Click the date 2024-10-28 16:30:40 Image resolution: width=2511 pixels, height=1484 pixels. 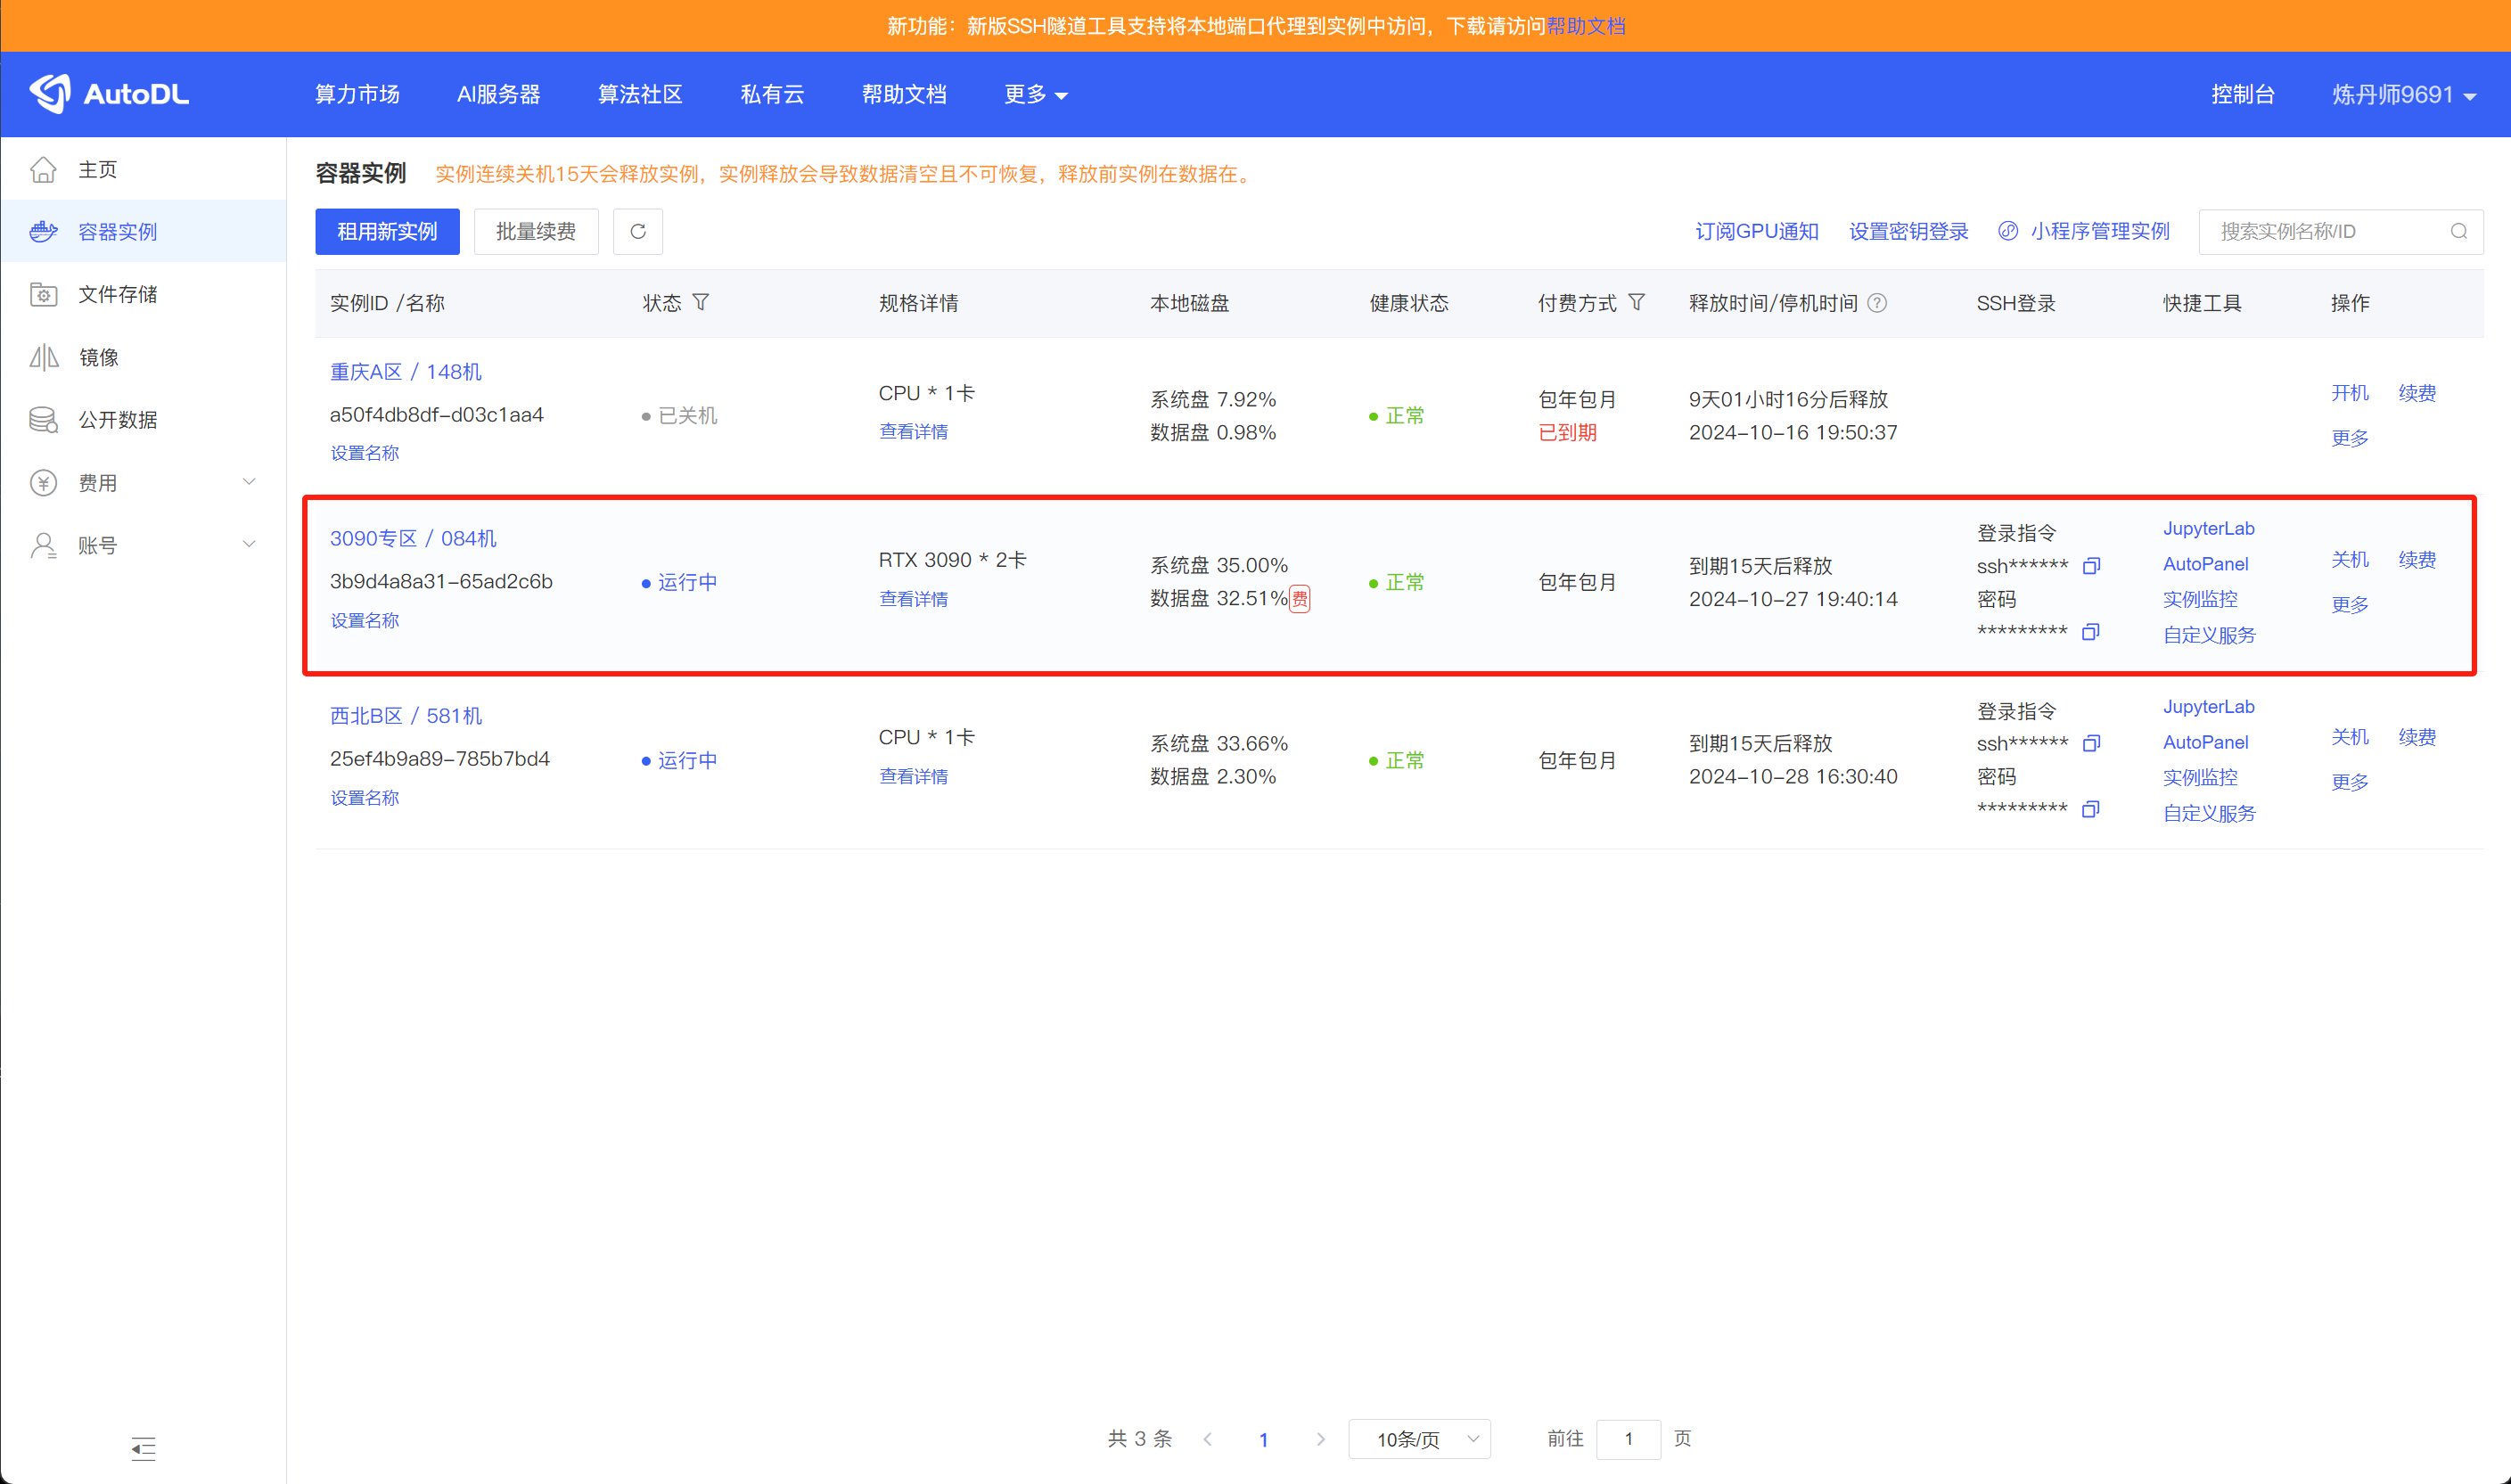pos(1793,777)
